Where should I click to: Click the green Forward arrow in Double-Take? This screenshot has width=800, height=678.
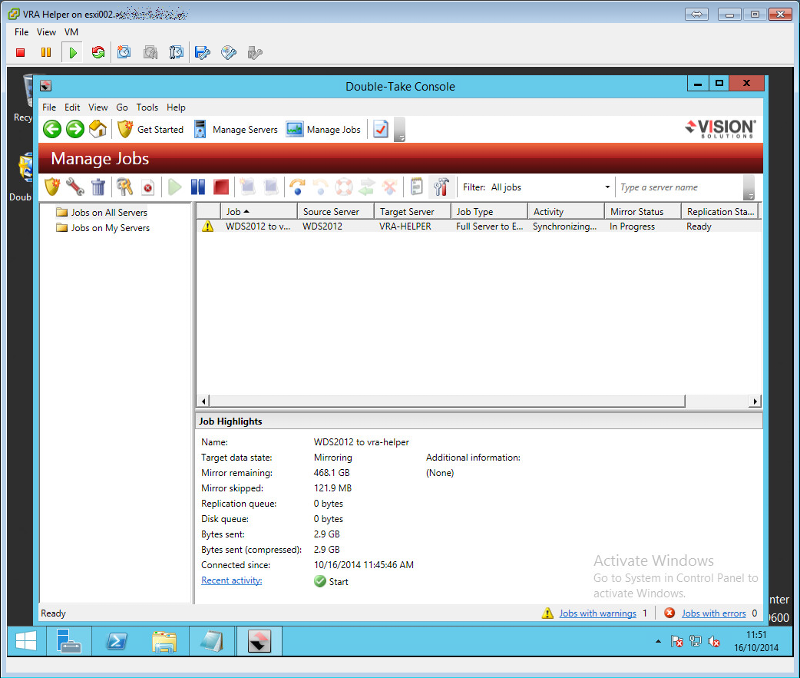pos(75,129)
